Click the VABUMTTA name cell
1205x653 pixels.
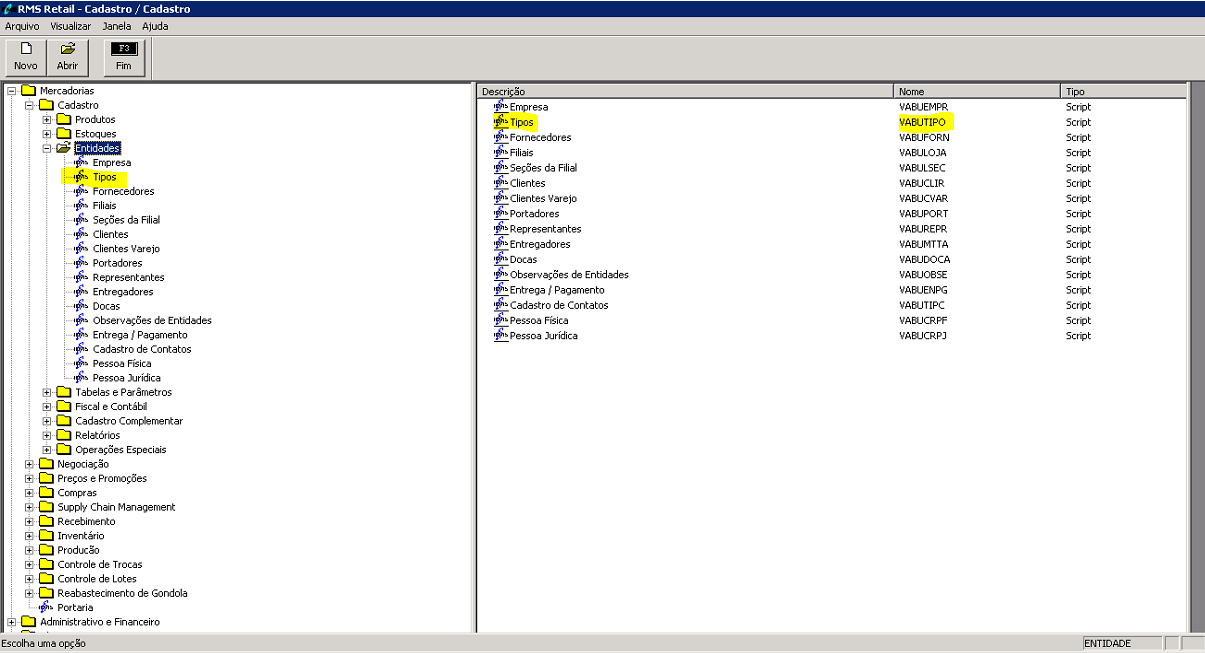click(x=924, y=244)
